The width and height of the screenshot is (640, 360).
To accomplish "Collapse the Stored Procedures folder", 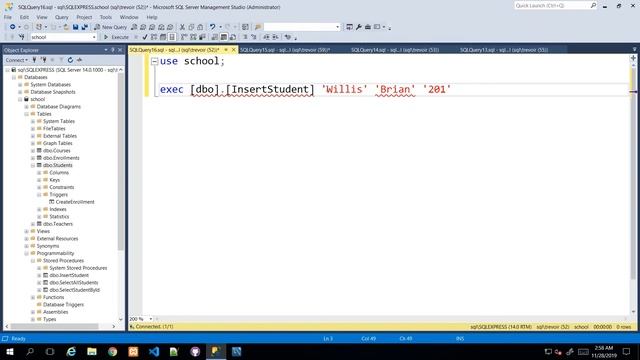I will pos(33,260).
